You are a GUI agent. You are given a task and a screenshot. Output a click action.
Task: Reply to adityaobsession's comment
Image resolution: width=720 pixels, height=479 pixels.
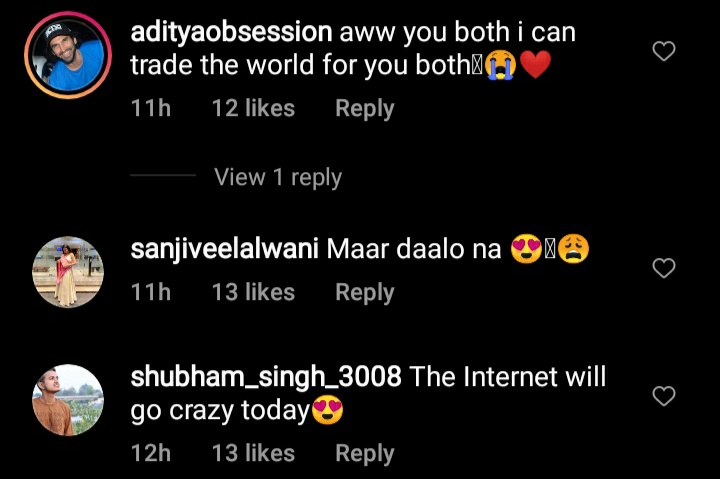point(365,109)
